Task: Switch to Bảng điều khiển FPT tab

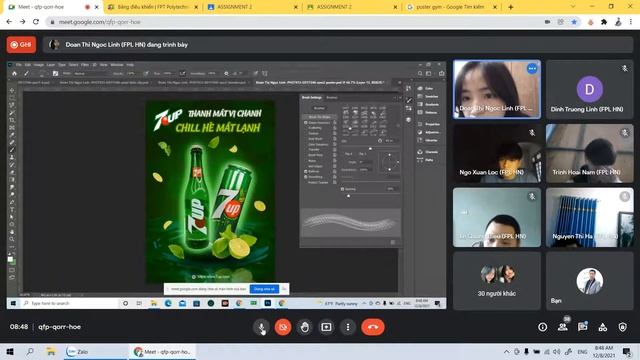Action: coord(153,7)
